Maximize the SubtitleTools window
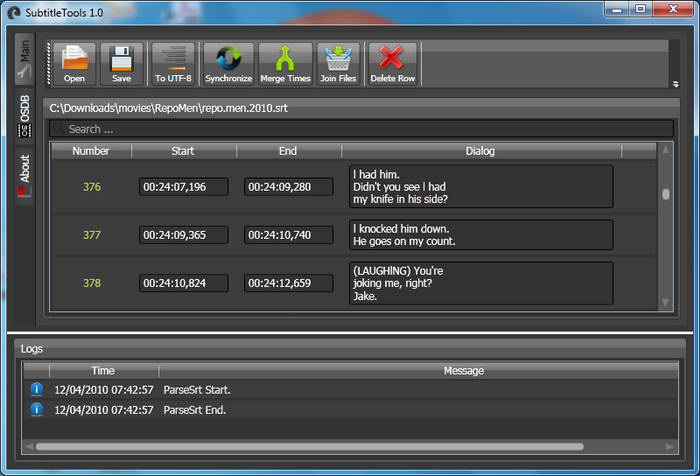This screenshot has width=700, height=476. click(x=641, y=9)
